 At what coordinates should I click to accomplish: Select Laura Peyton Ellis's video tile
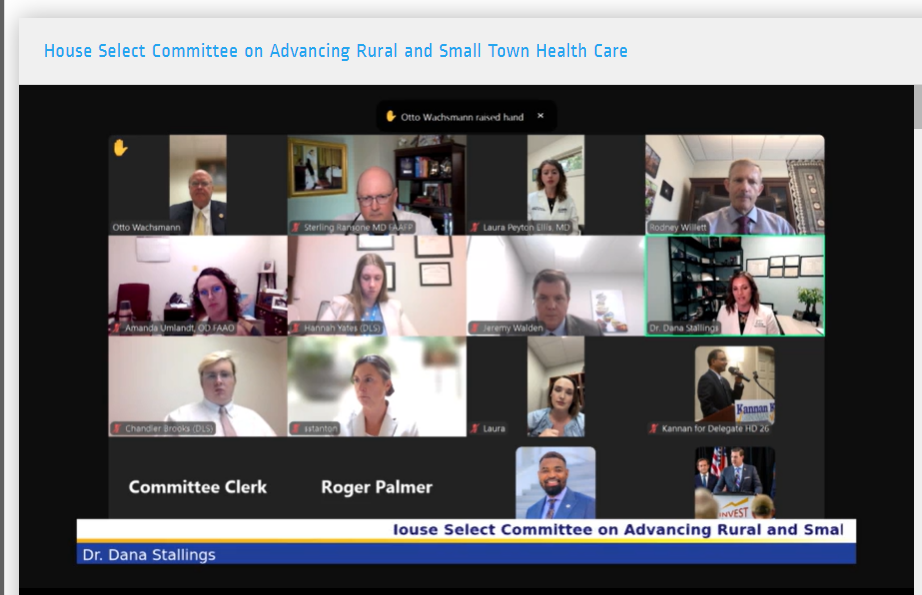(x=556, y=185)
